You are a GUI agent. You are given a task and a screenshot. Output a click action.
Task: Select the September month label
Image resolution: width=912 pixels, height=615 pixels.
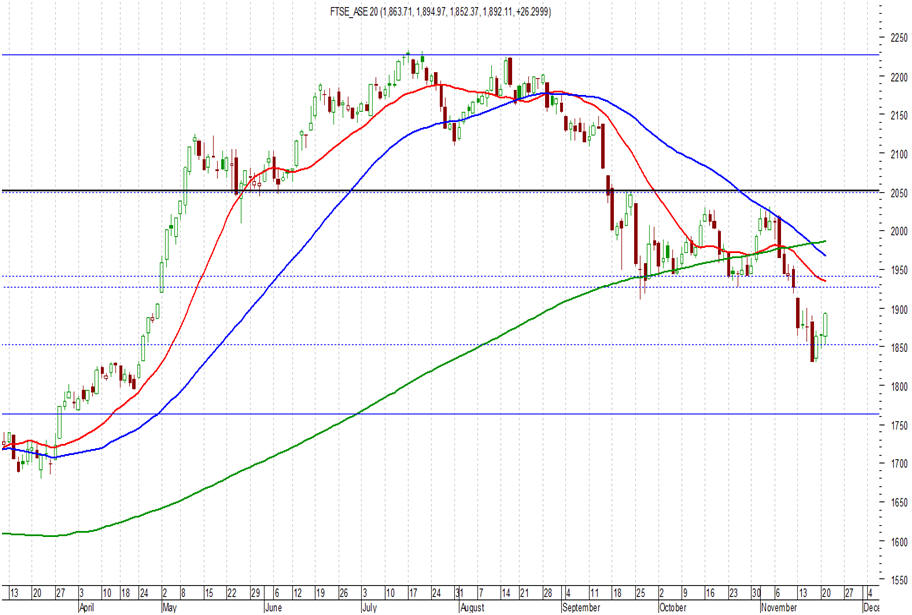point(581,607)
